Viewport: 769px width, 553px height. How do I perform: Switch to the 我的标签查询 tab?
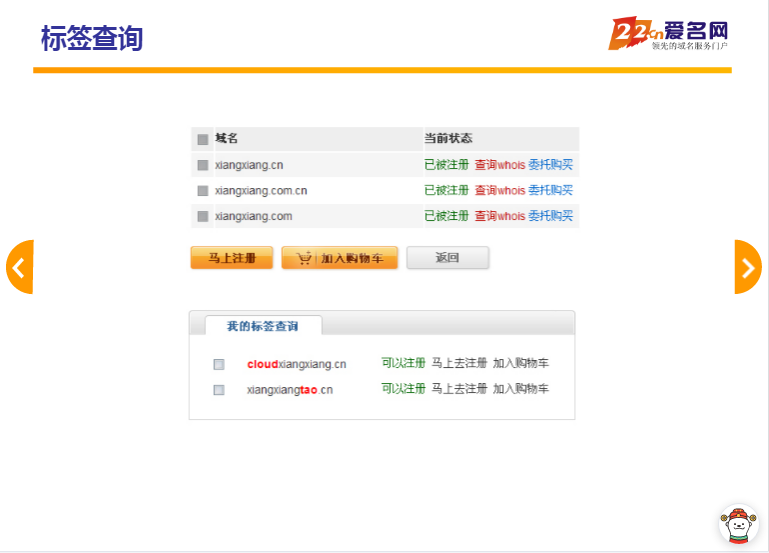coord(262,326)
